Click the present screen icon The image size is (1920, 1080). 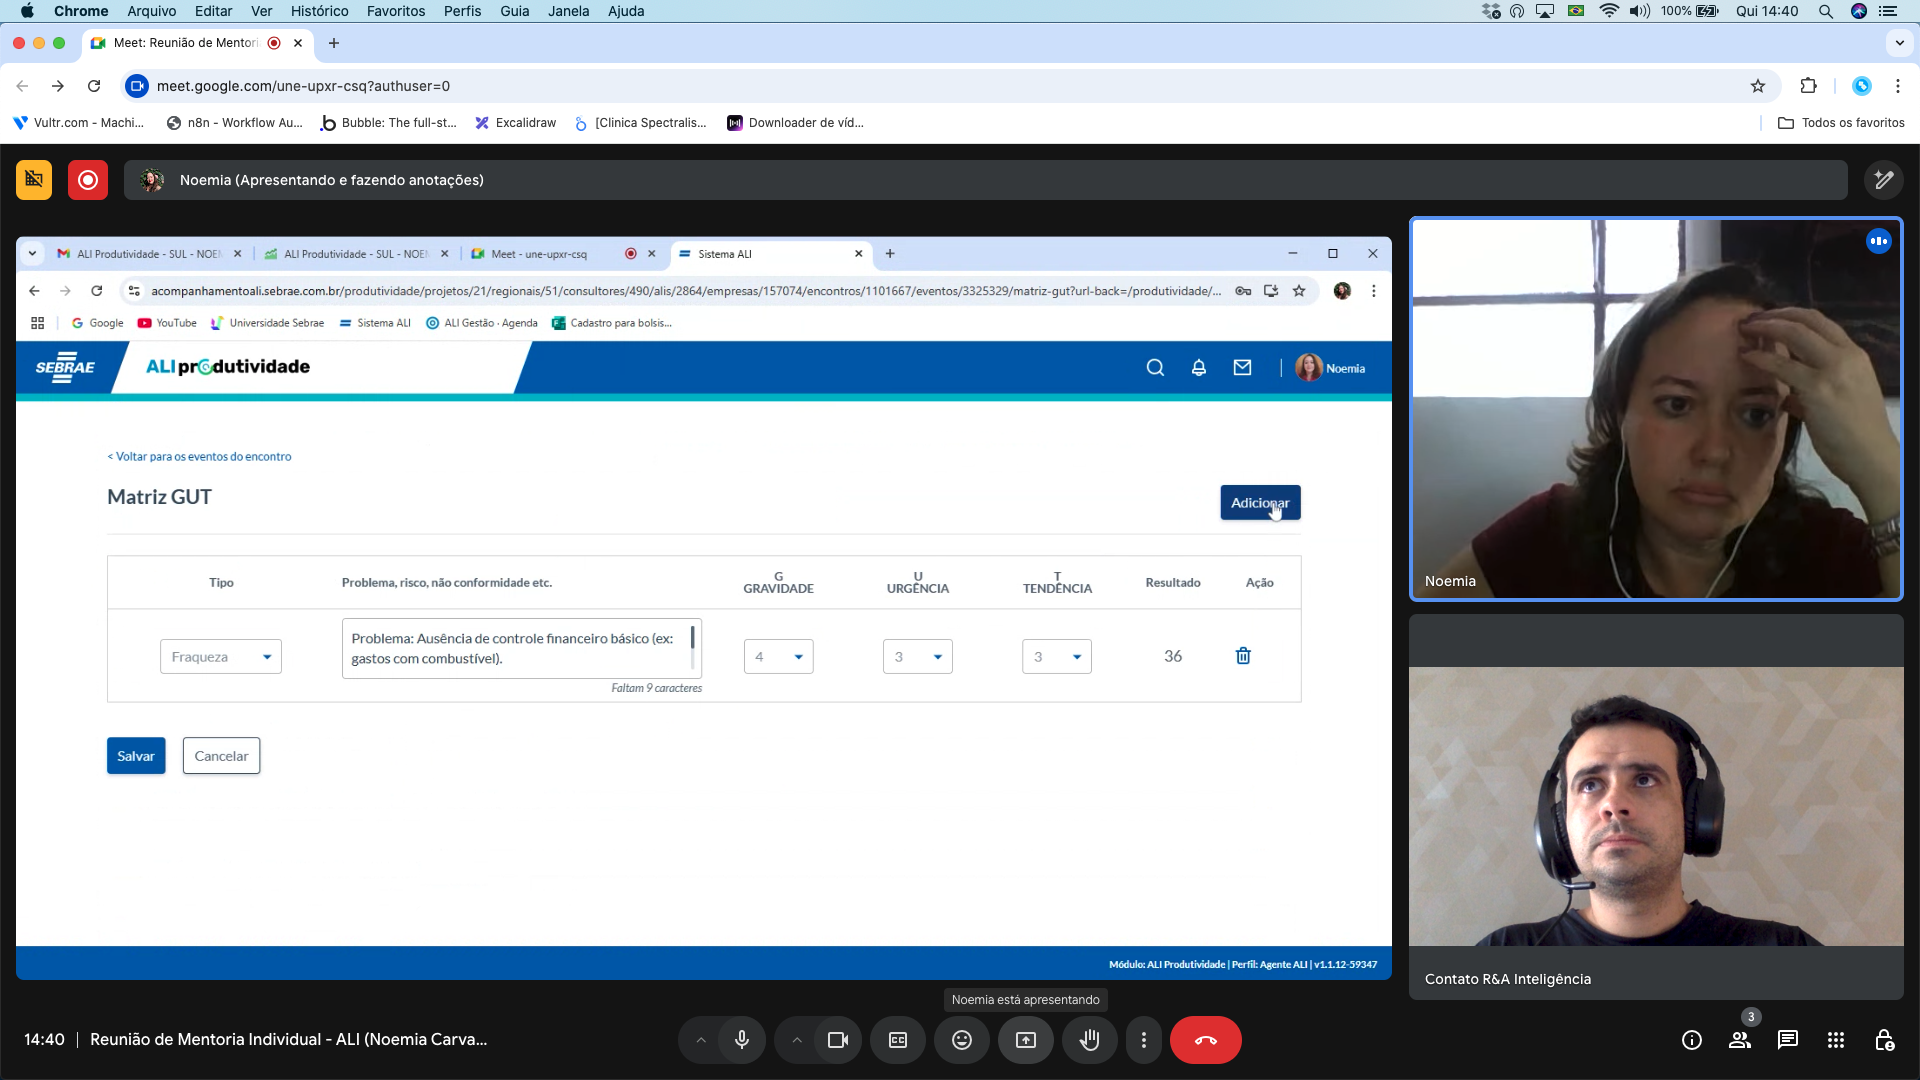click(1026, 1040)
